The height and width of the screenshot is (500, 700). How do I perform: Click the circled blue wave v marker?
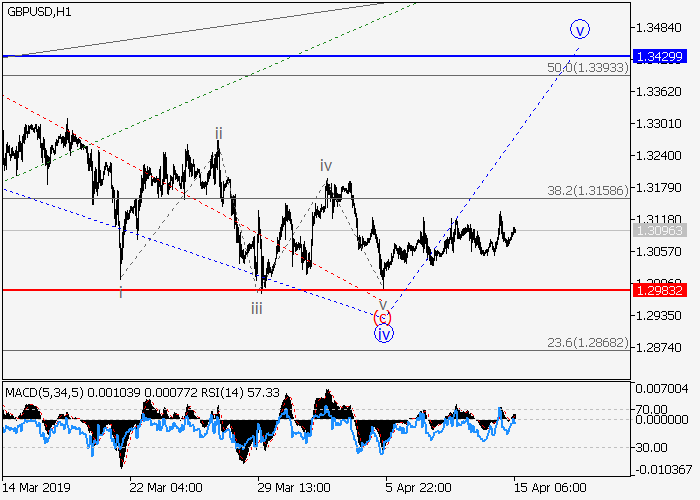coord(580,28)
